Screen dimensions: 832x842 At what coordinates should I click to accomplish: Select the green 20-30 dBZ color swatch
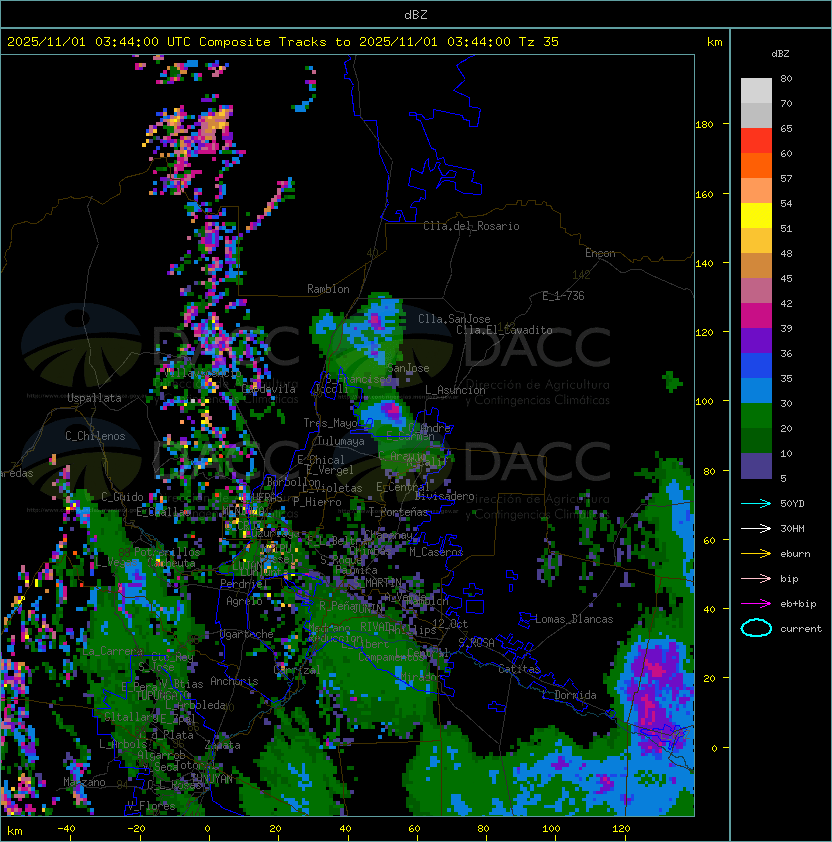point(756,416)
